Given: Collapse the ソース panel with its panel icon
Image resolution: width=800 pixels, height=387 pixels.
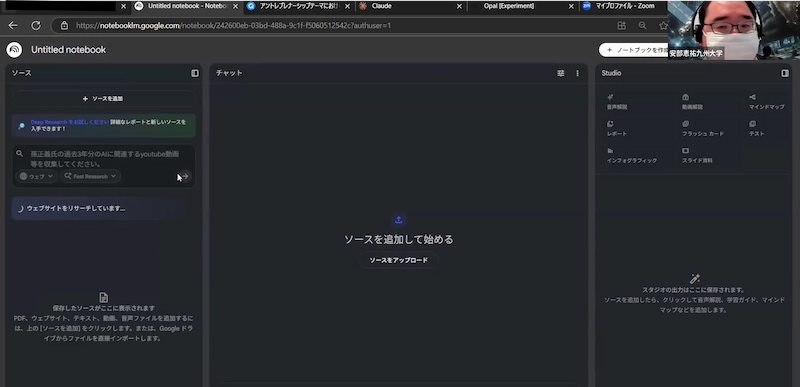Looking at the screenshot, I should click(195, 73).
